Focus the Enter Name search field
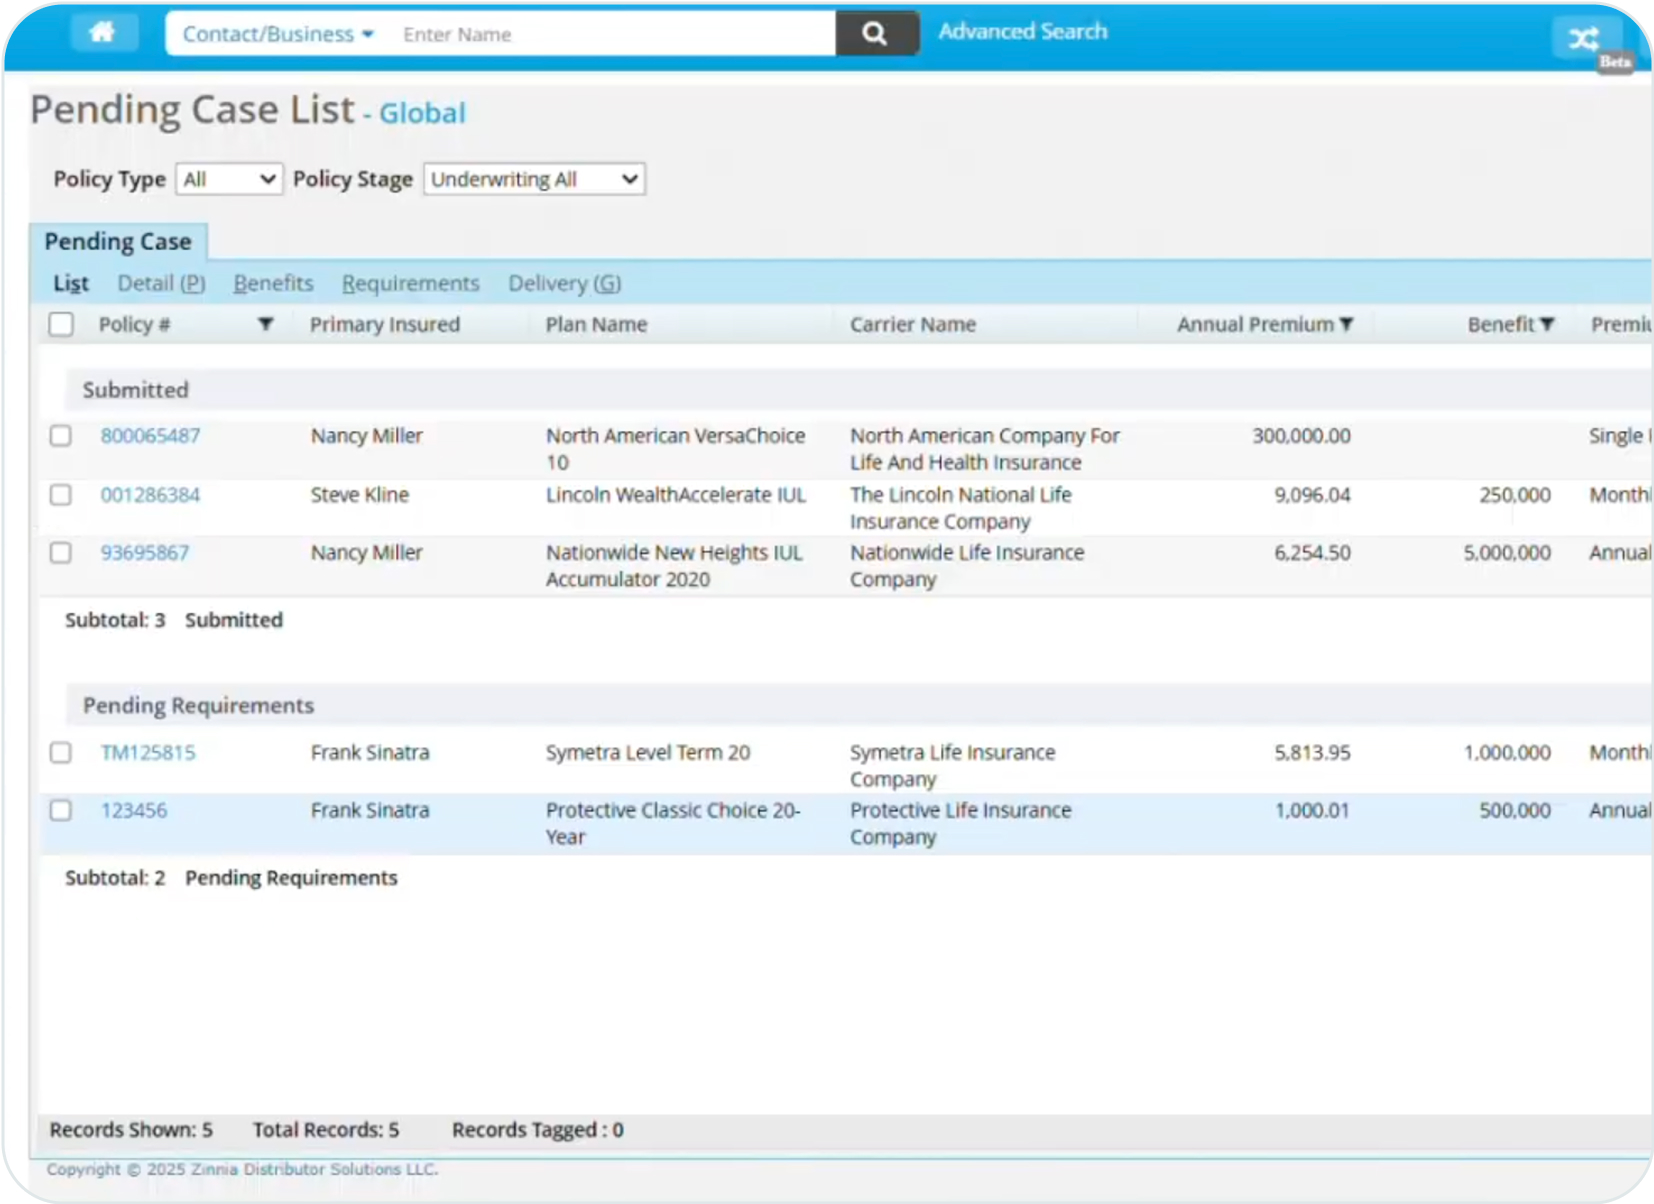The width and height of the screenshot is (1654, 1204). tap(613, 34)
